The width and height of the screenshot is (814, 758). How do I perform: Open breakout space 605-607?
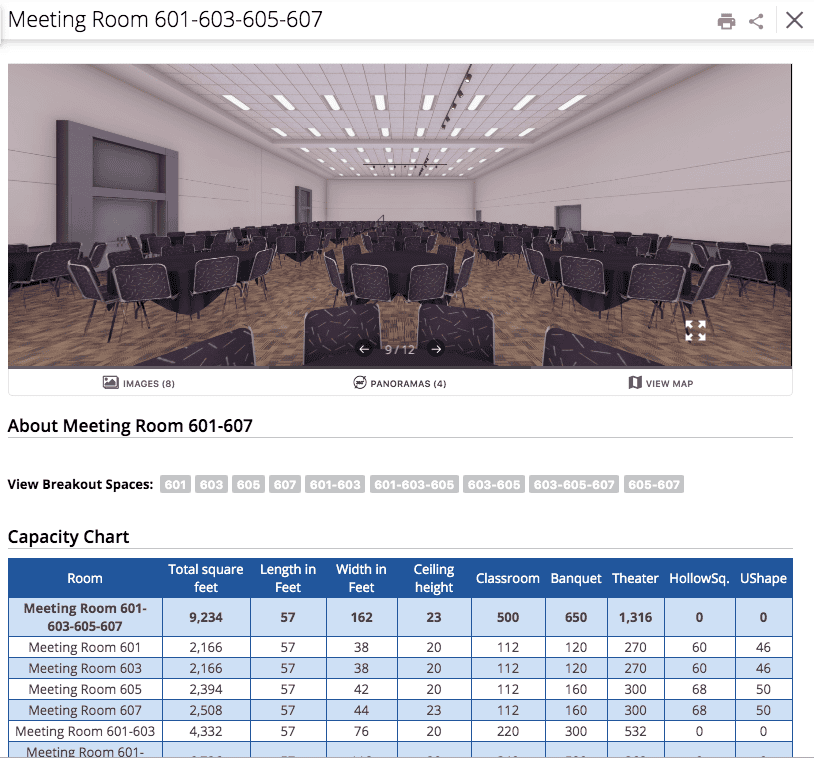[x=652, y=484]
